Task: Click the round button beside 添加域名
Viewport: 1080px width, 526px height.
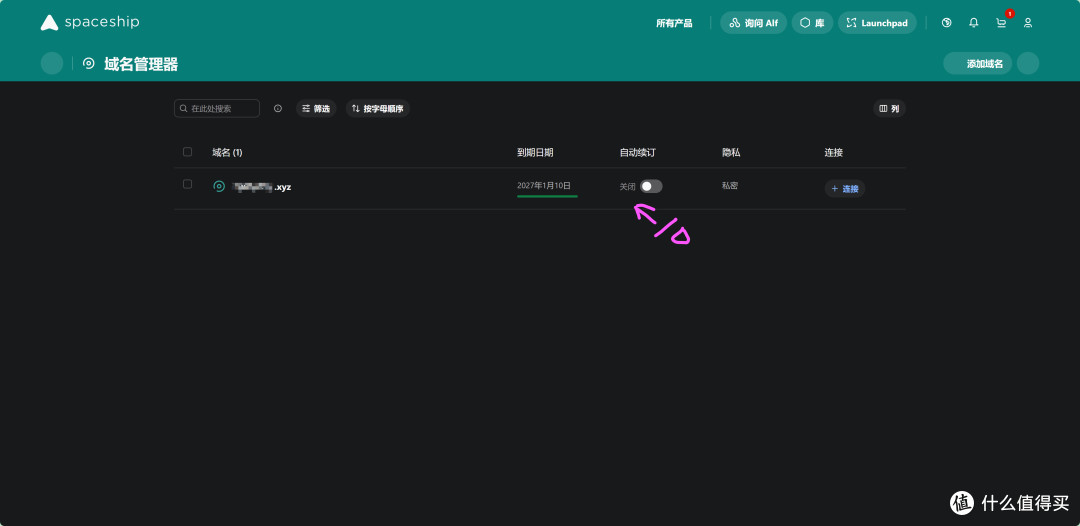Action: pos(1028,63)
